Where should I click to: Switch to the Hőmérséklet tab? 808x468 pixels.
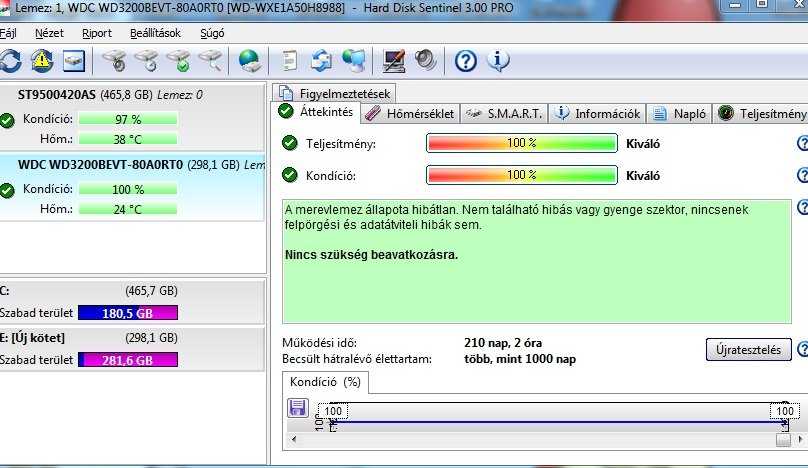(x=410, y=113)
